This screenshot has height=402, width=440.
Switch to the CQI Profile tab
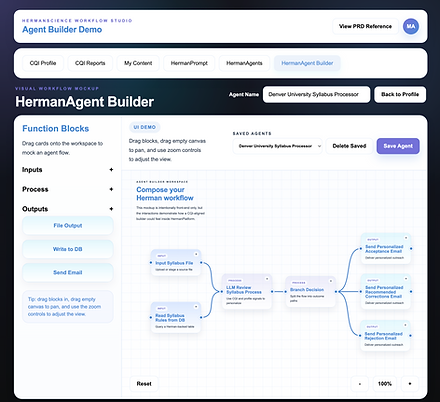point(43,63)
